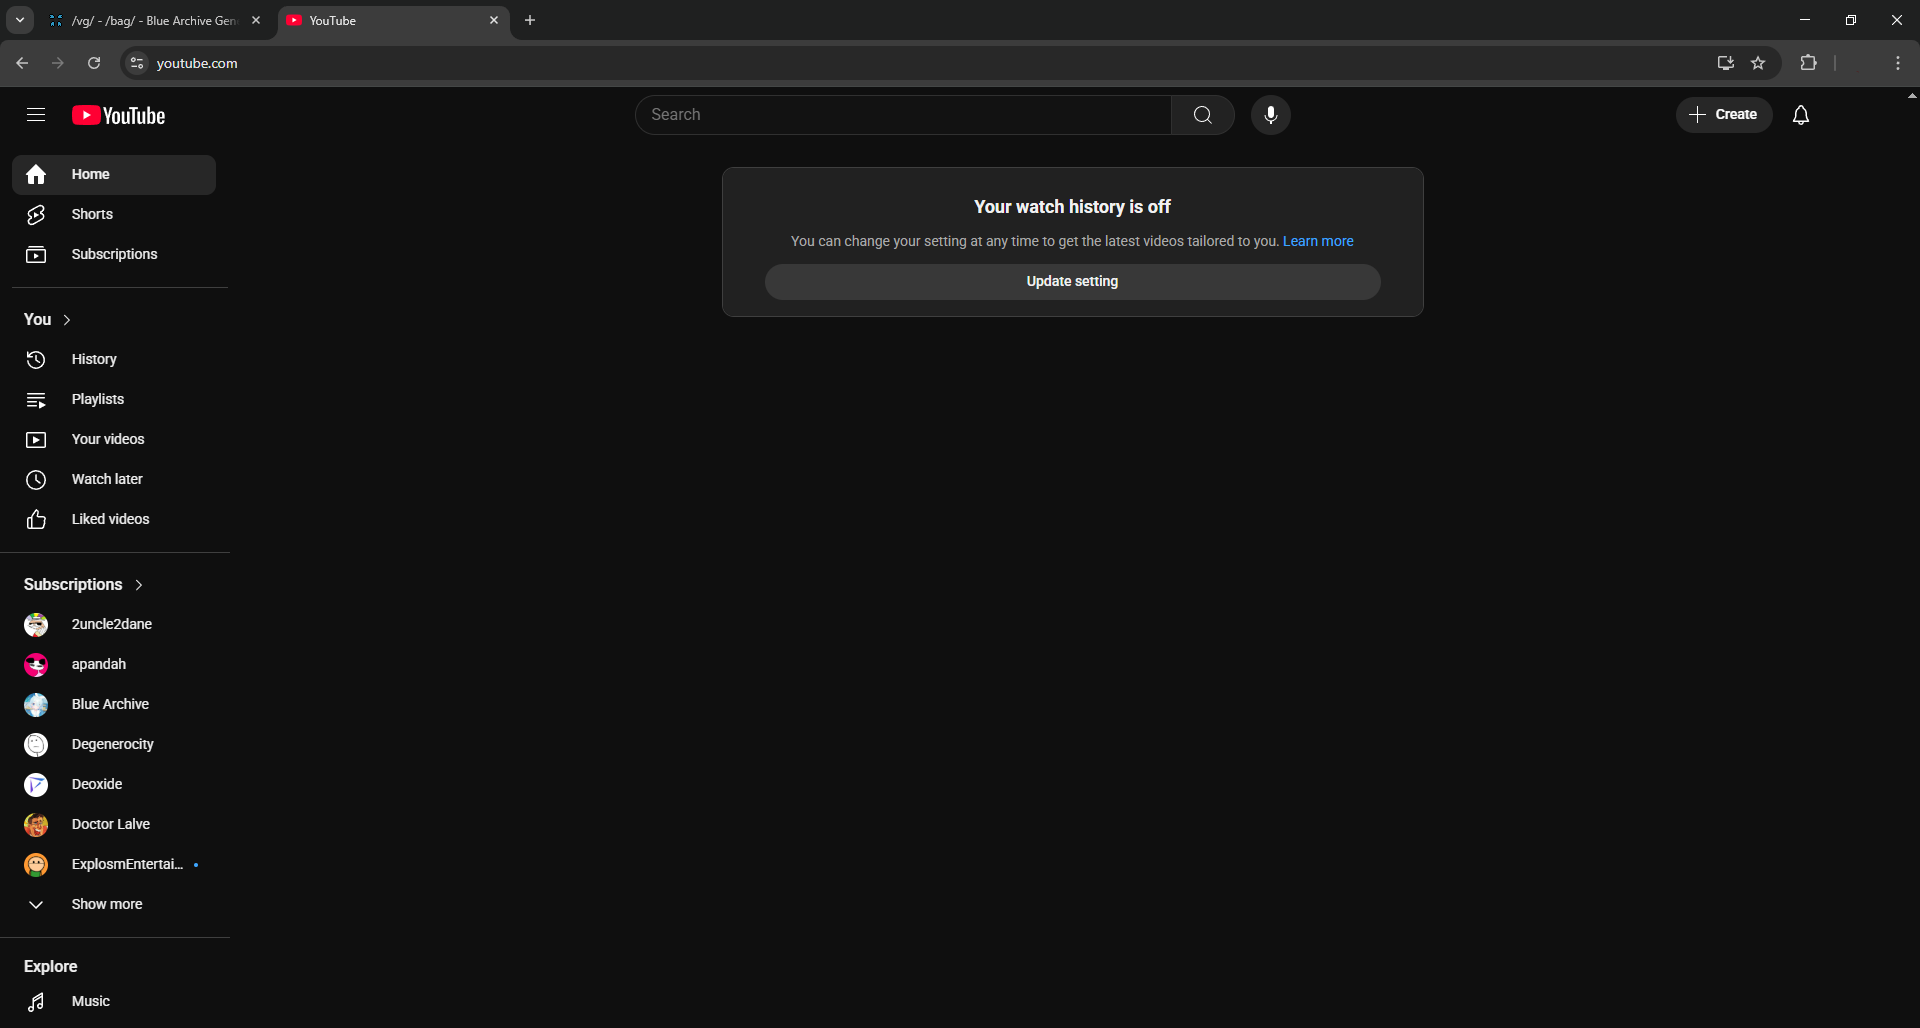
Task: Click the install app icon in address bar
Action: (1725, 63)
